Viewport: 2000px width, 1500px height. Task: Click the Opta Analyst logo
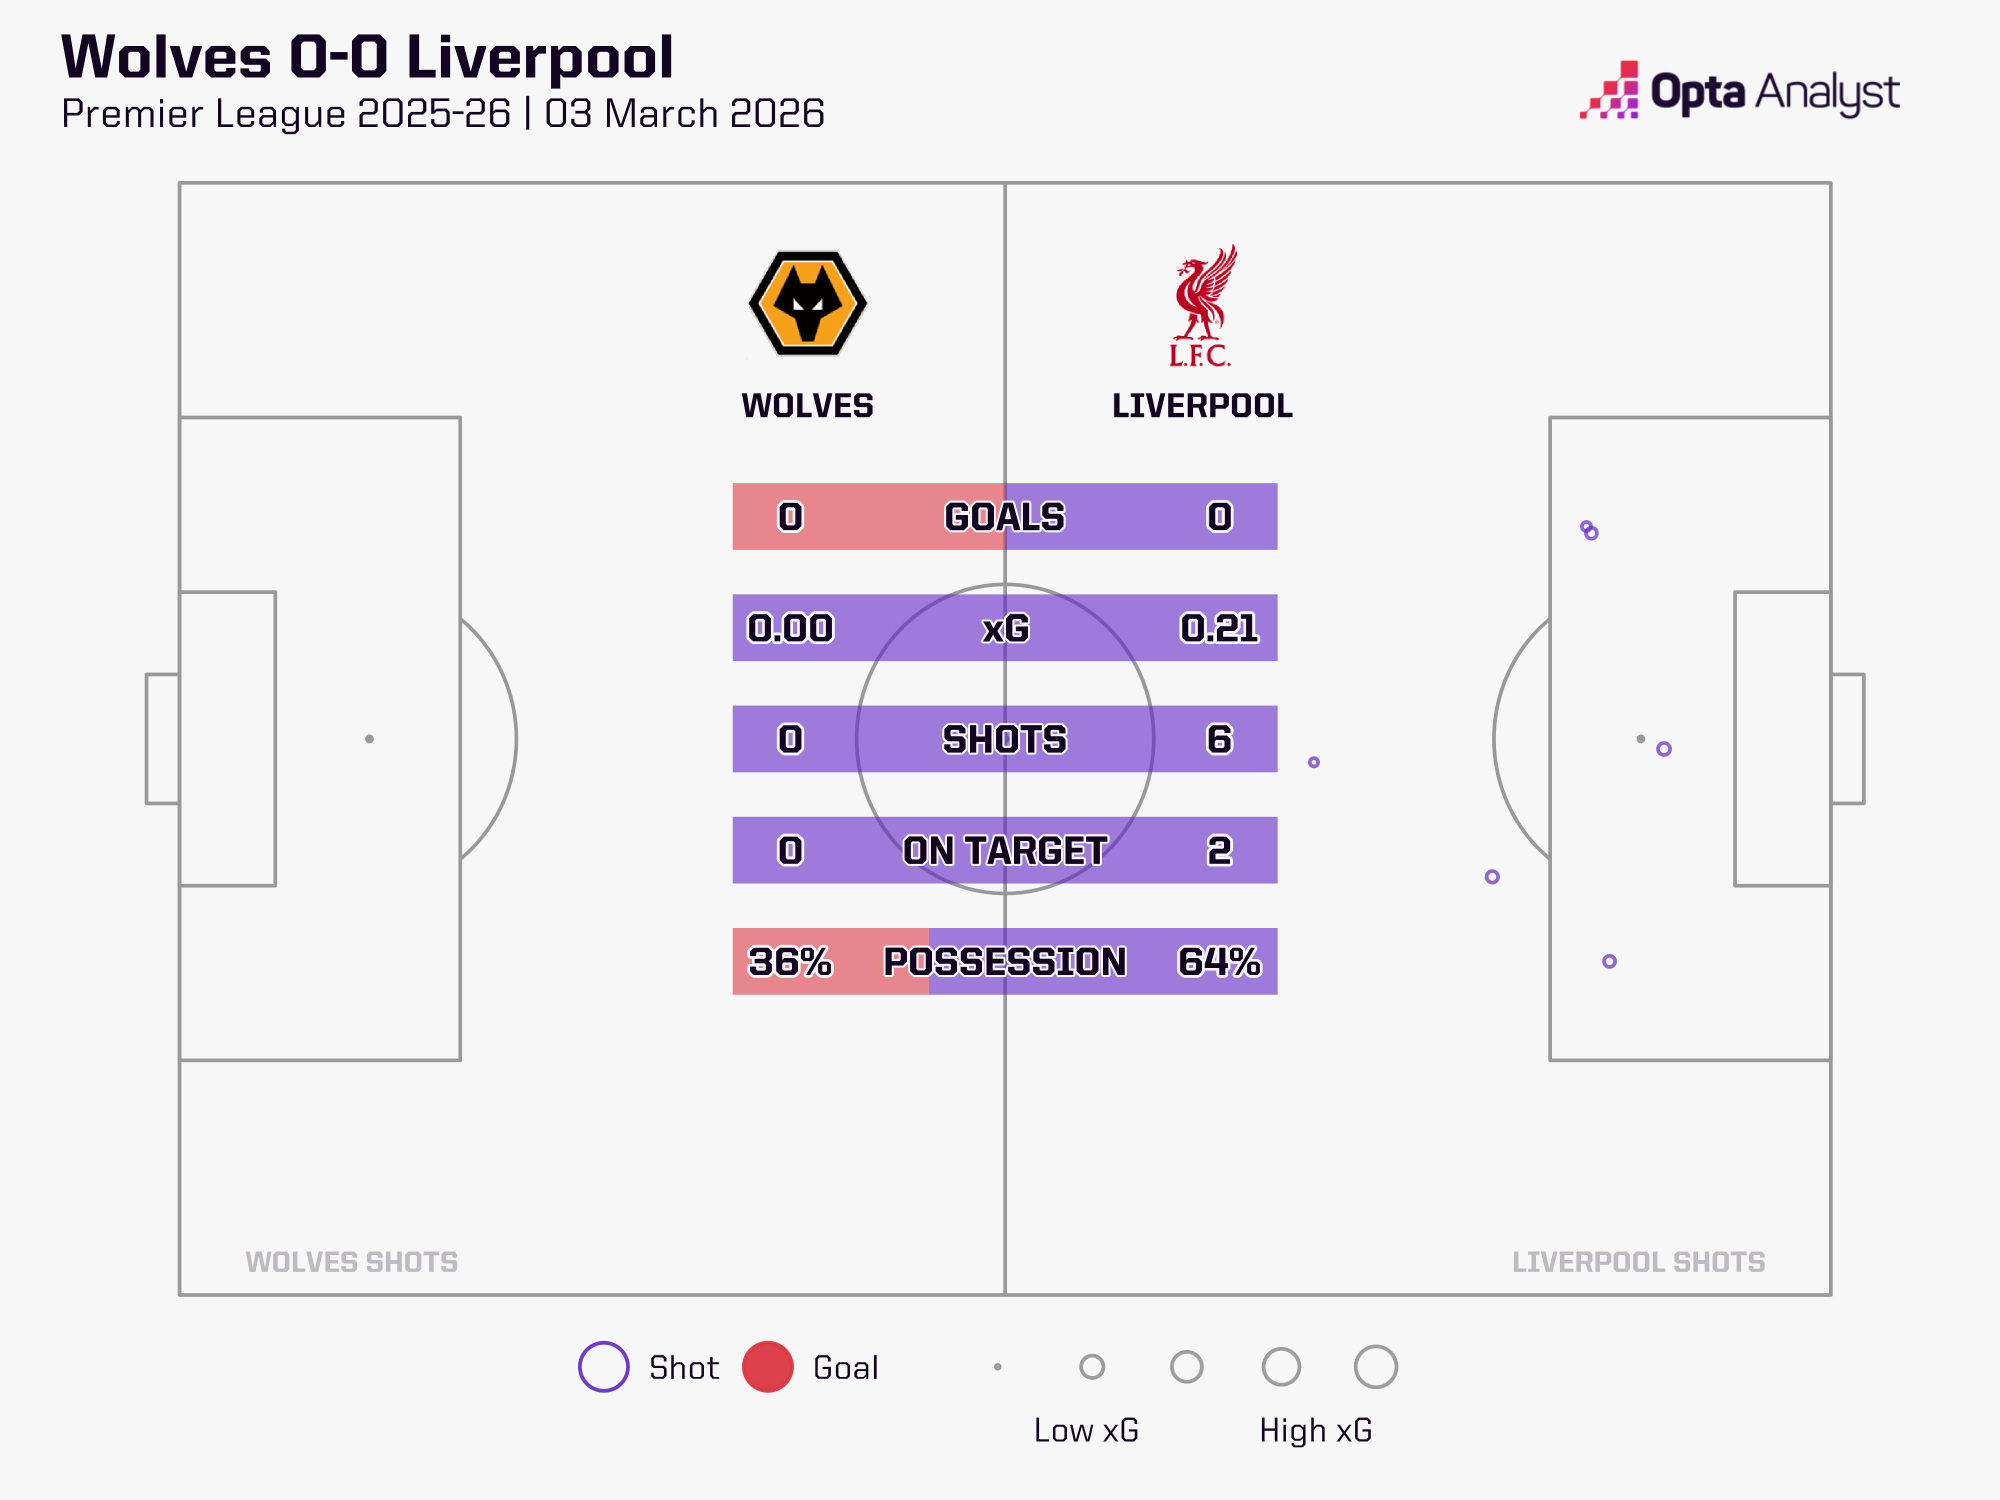pyautogui.click(x=1740, y=92)
